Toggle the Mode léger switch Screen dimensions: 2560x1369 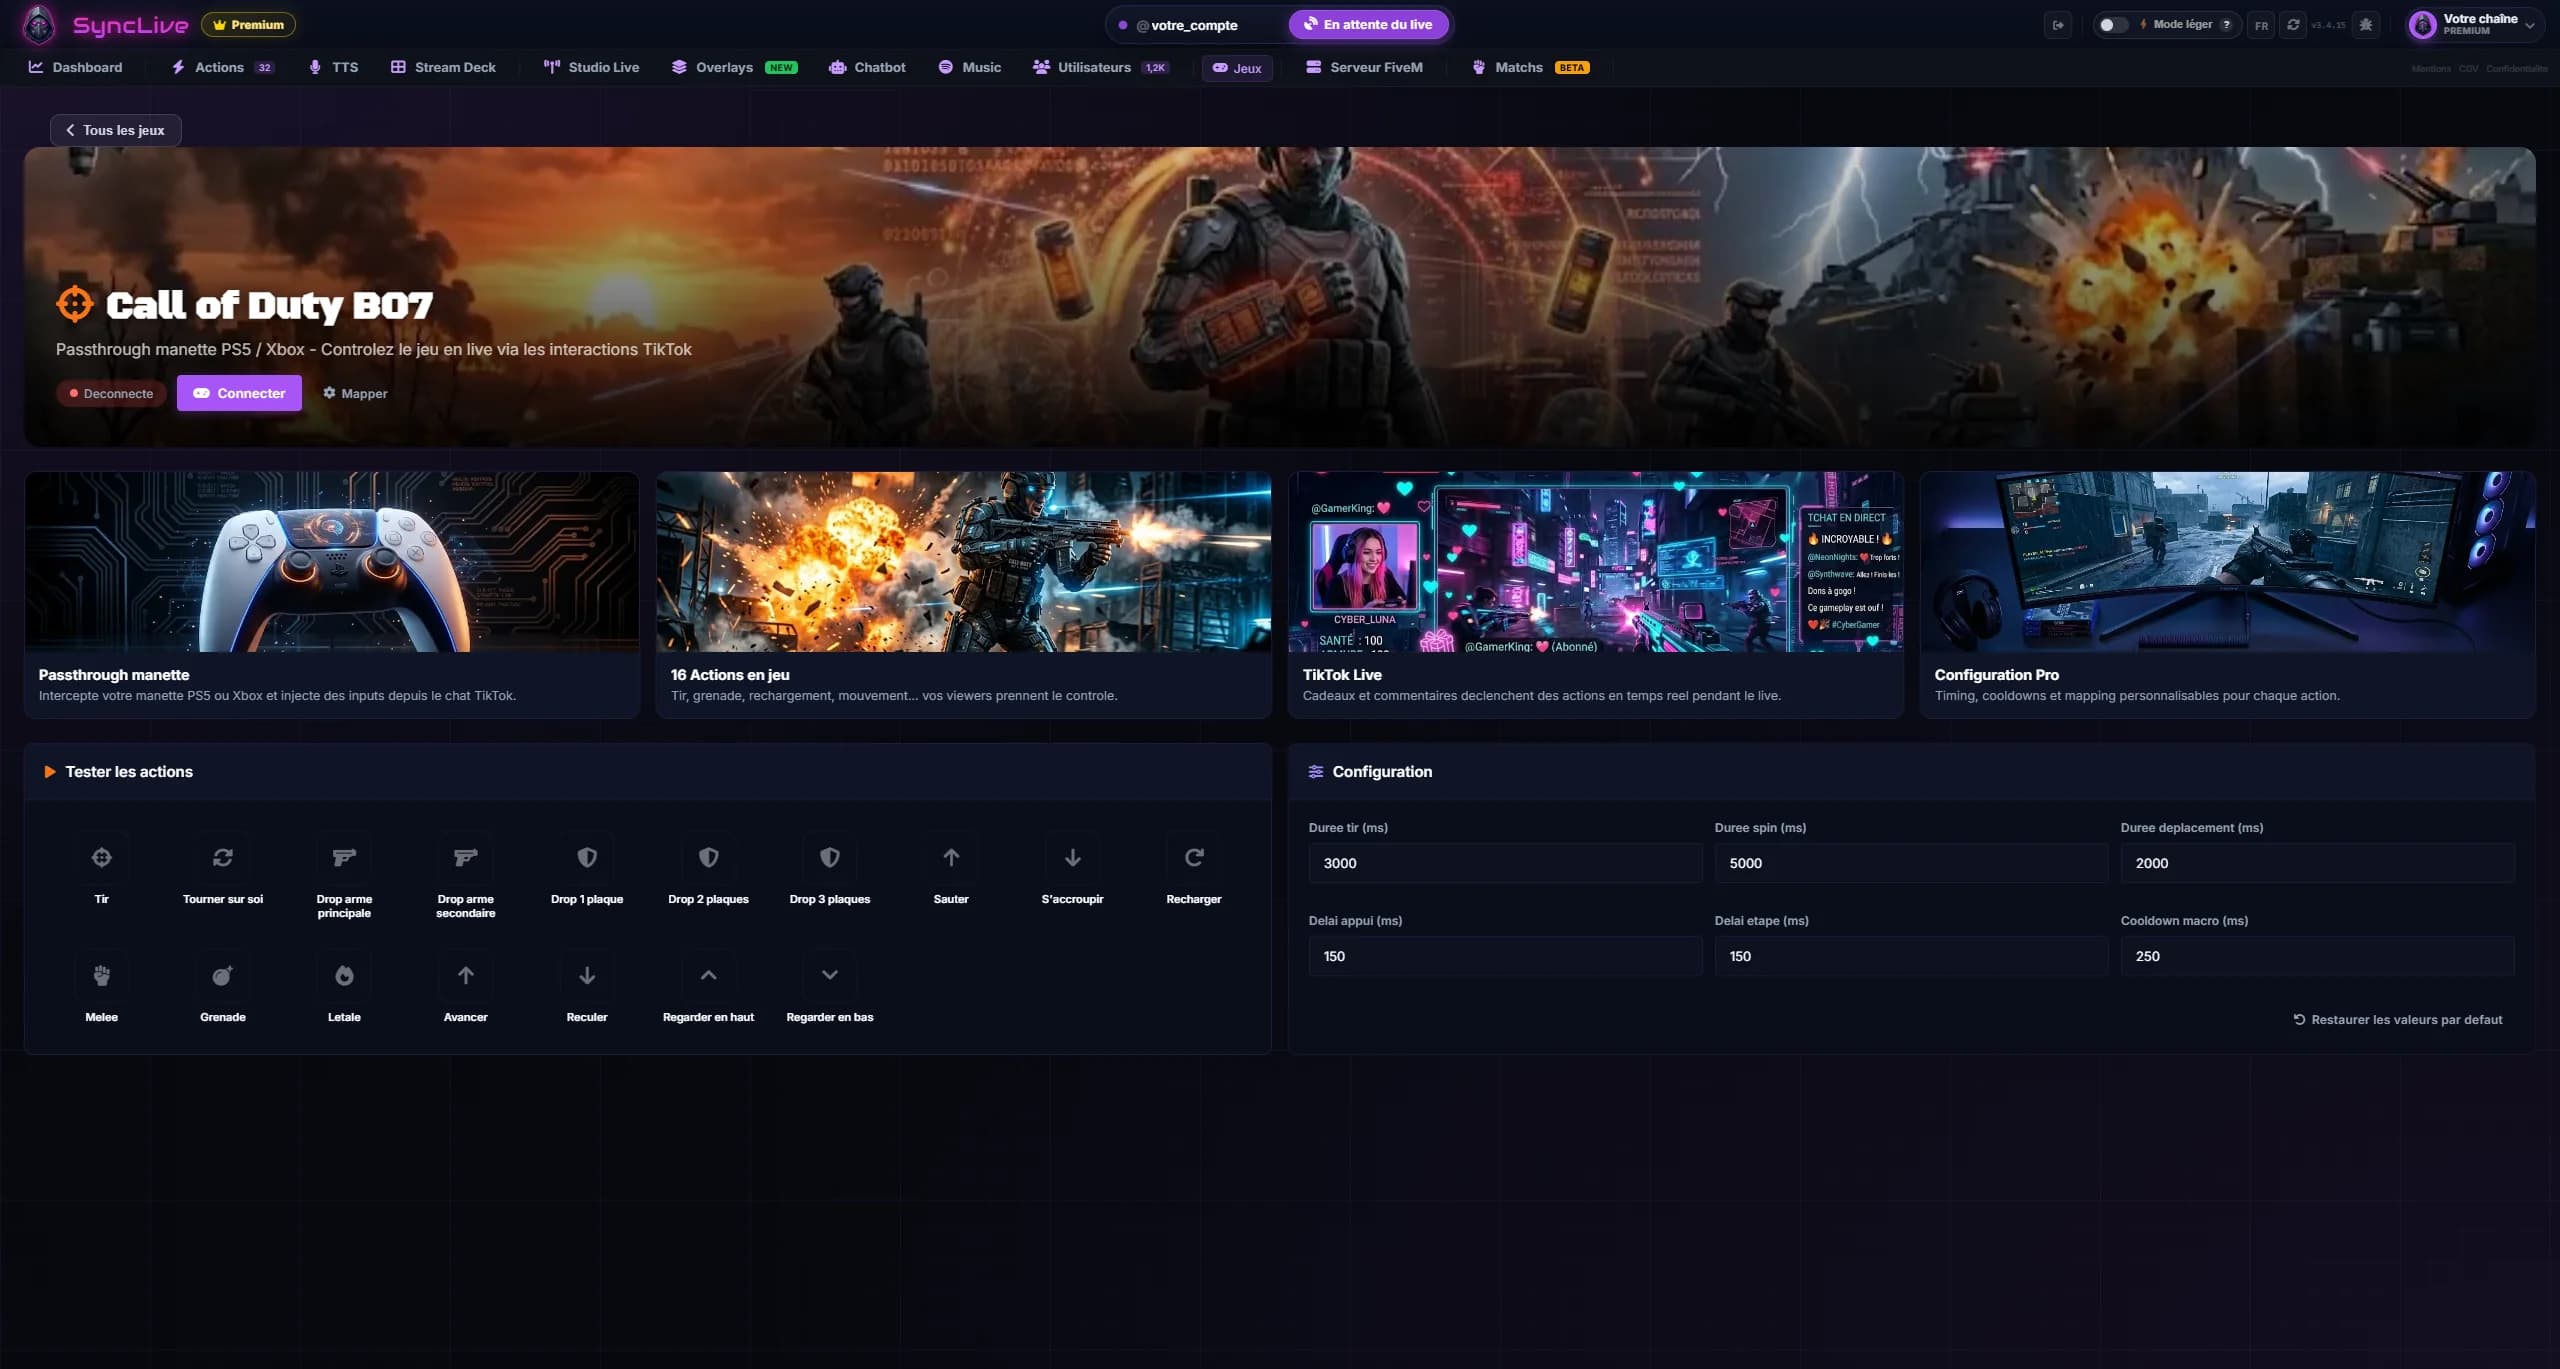tap(2112, 25)
